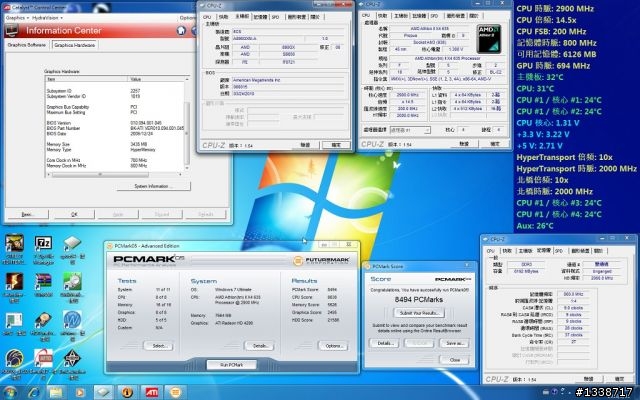Viewport: 640px width, 400px height.
Task: Select the Graphics Hardware tab
Action: pos(75,45)
